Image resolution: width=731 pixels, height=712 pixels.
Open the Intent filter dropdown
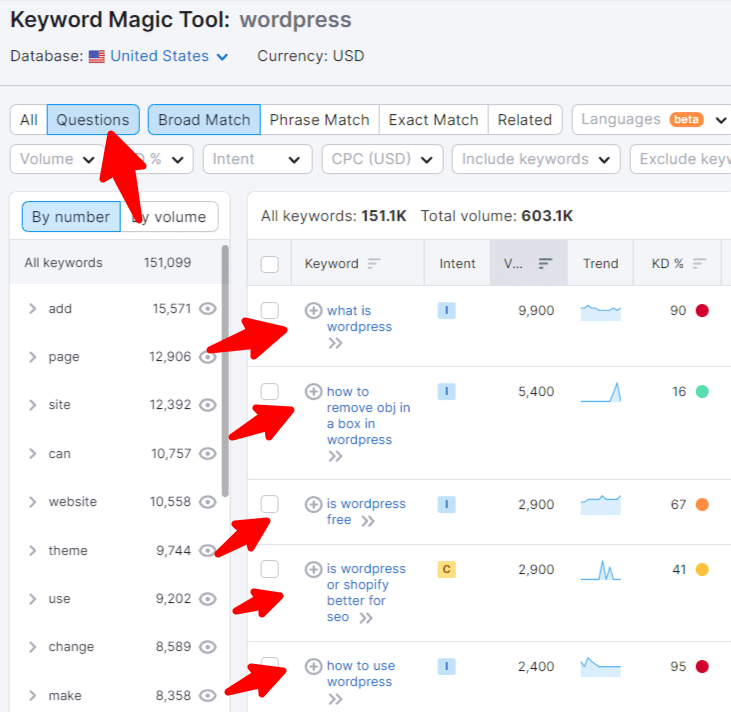point(257,159)
